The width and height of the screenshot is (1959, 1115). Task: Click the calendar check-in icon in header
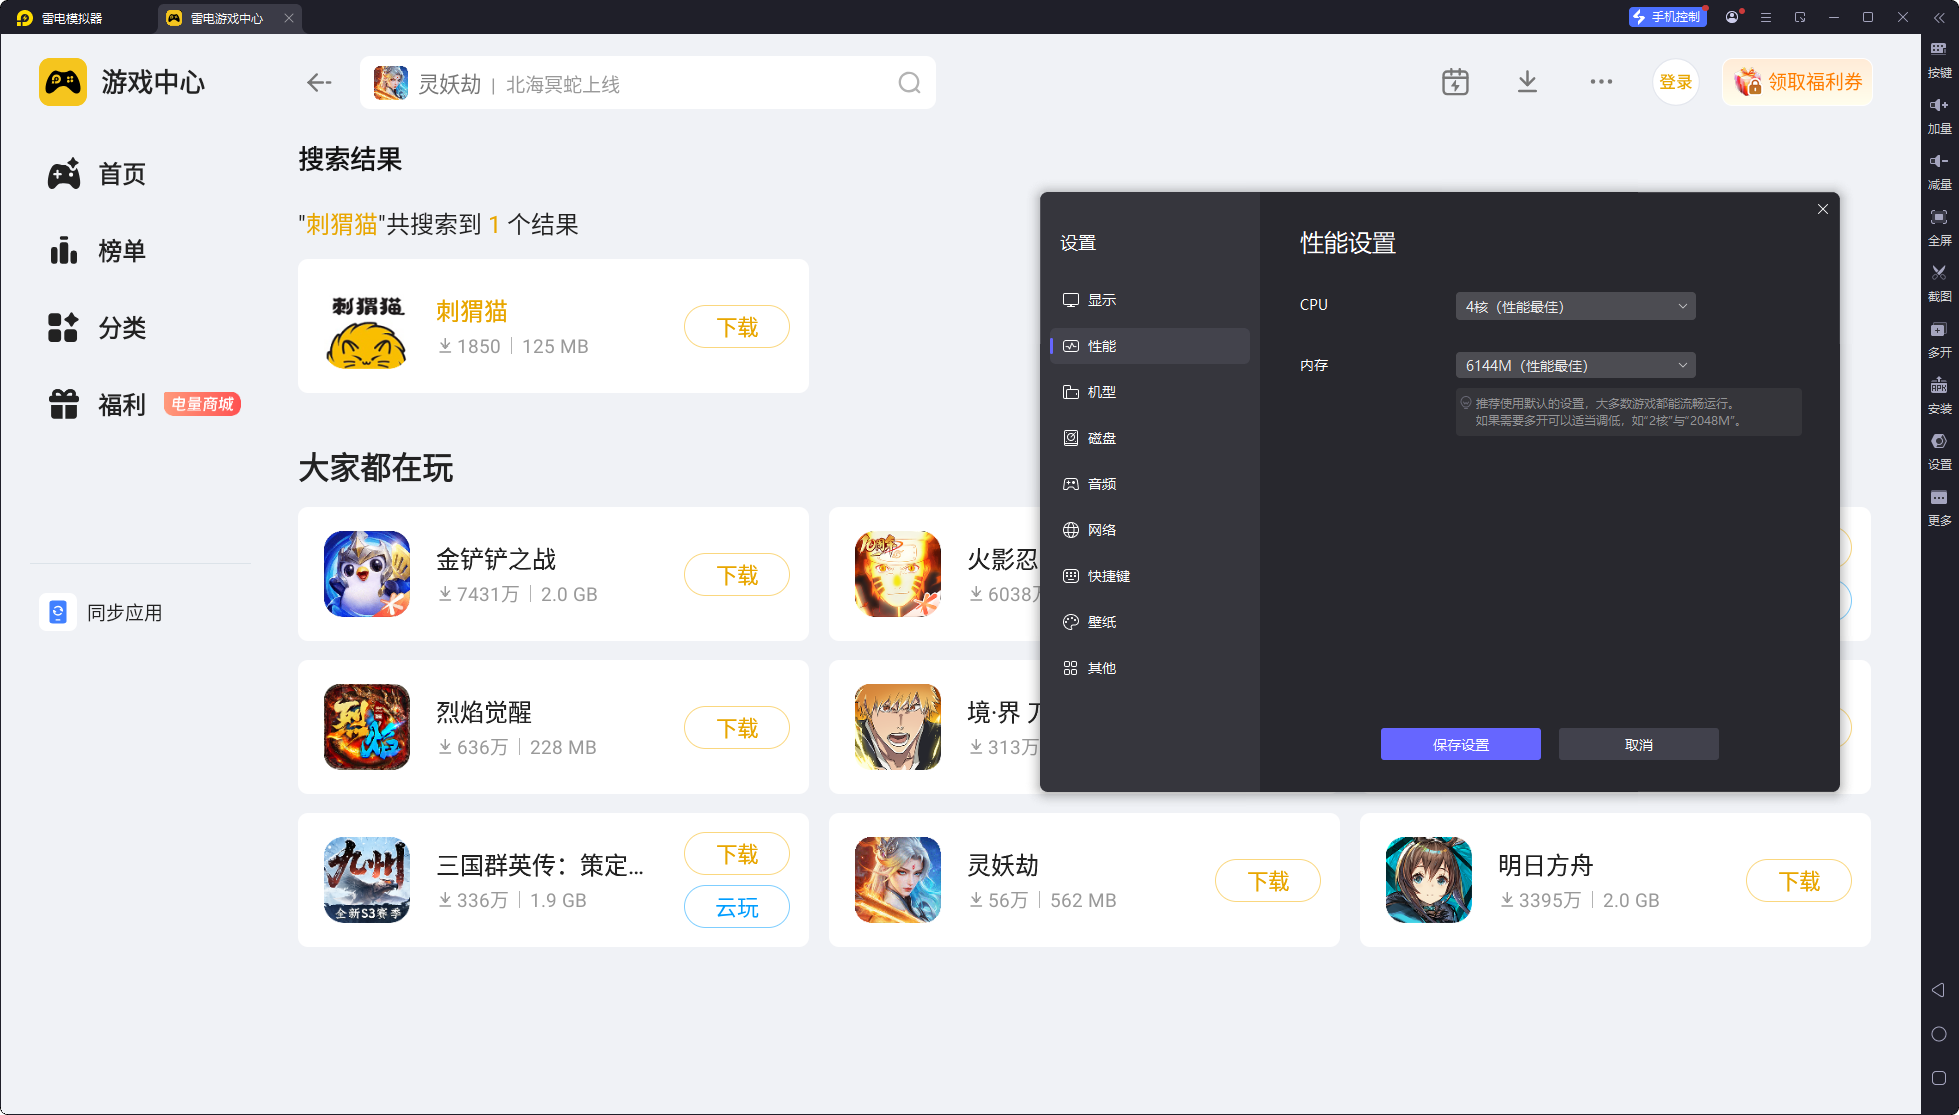(1455, 82)
